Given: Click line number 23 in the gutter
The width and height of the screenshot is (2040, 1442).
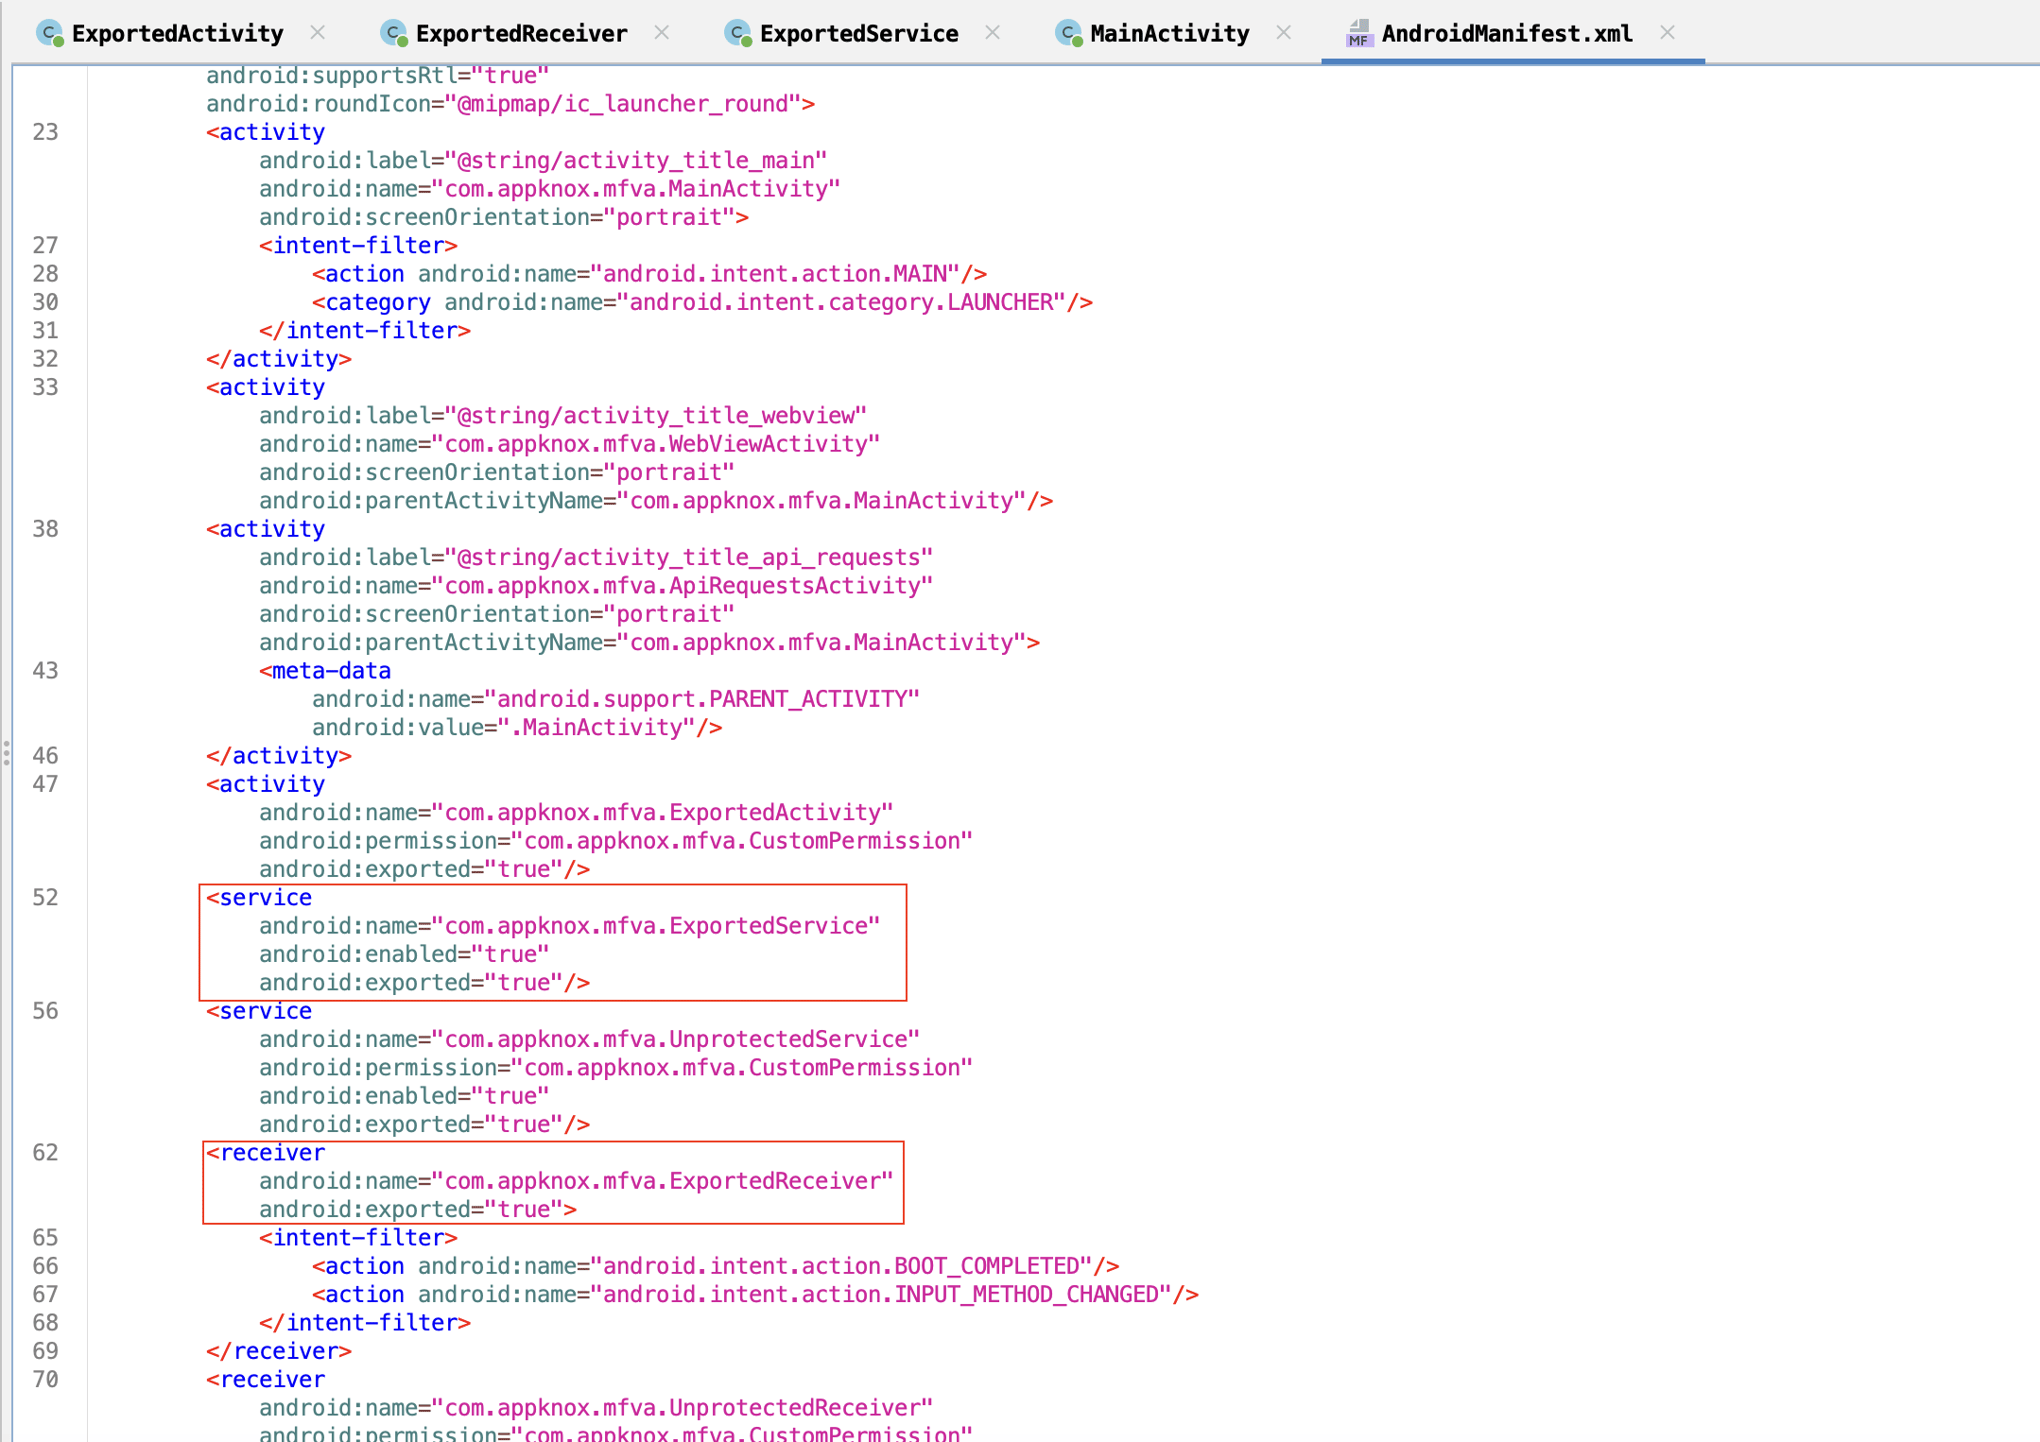Looking at the screenshot, I should pyautogui.click(x=45, y=131).
